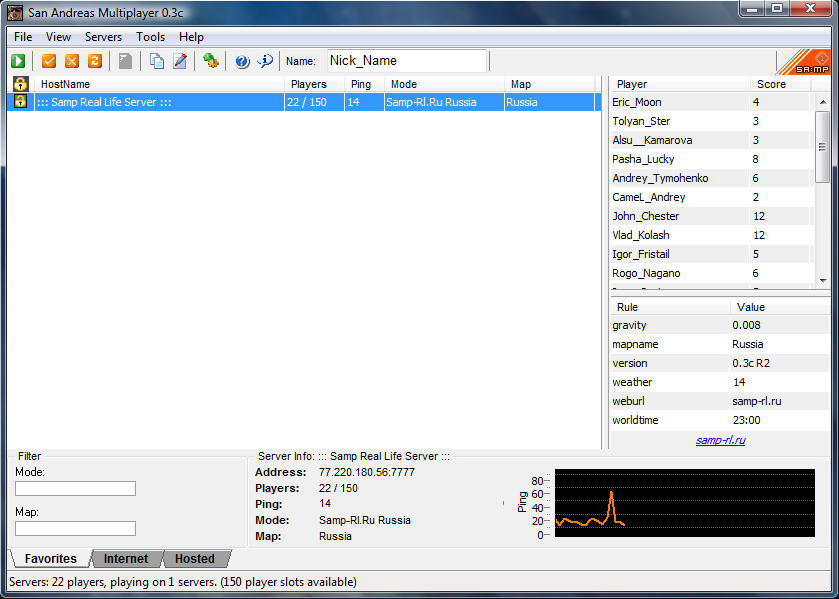
Task: Open Server Properties with the pencil icon
Action: click(180, 61)
